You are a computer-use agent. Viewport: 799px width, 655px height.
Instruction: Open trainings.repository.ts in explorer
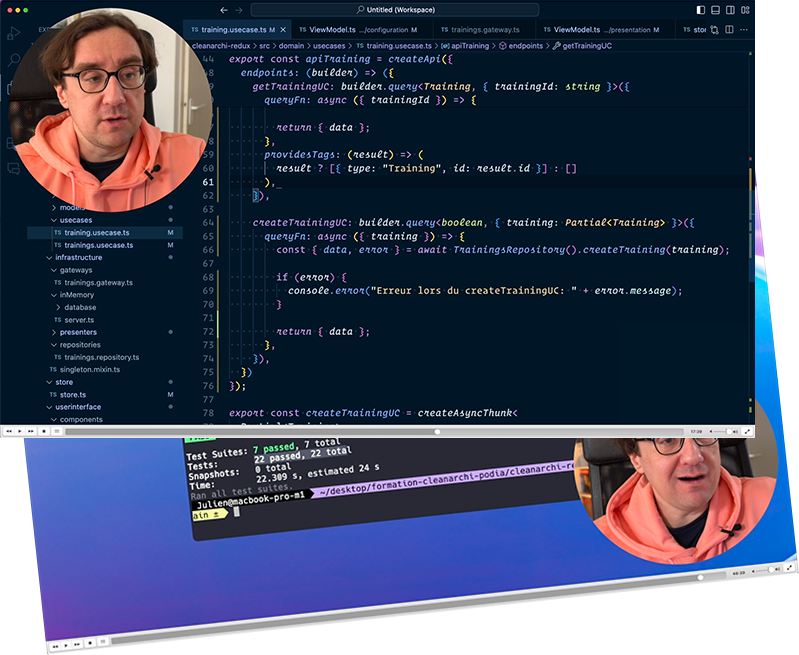[101, 357]
